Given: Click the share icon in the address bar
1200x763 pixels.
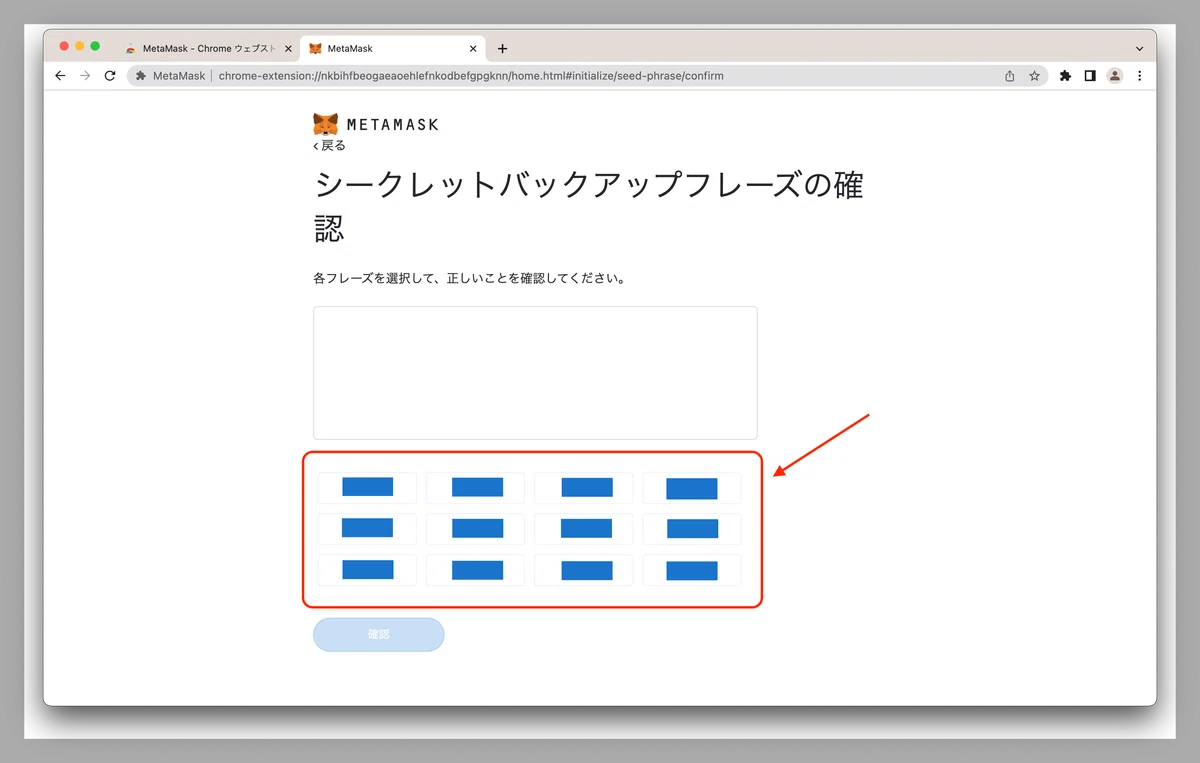Looking at the screenshot, I should coord(1010,76).
